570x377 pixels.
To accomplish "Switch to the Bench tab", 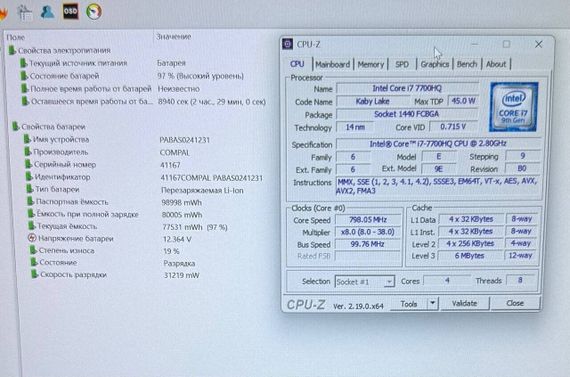I will [467, 64].
